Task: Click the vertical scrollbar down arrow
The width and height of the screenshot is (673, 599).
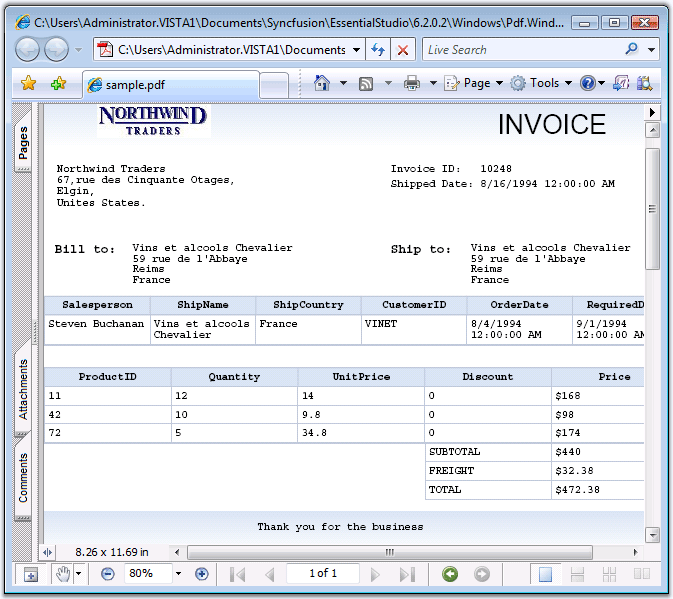Action: (x=652, y=535)
